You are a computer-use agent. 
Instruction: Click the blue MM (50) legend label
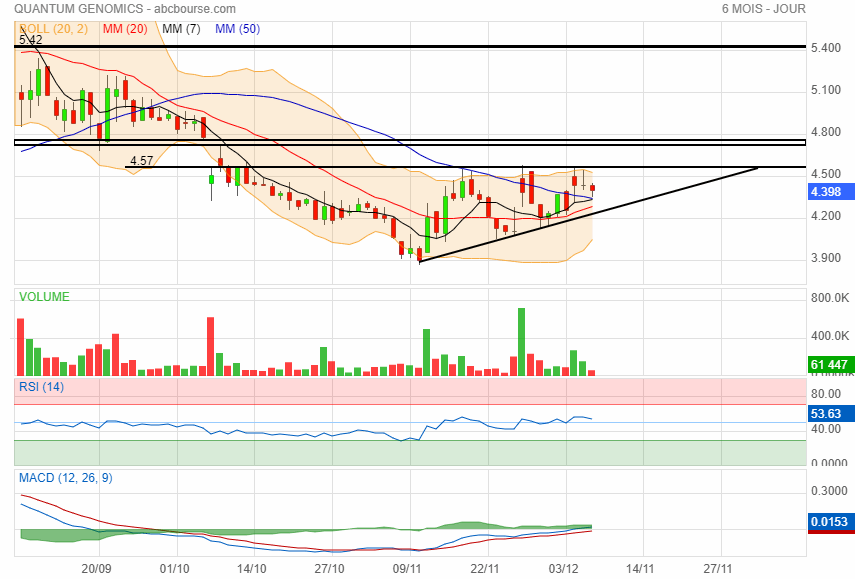(237, 29)
